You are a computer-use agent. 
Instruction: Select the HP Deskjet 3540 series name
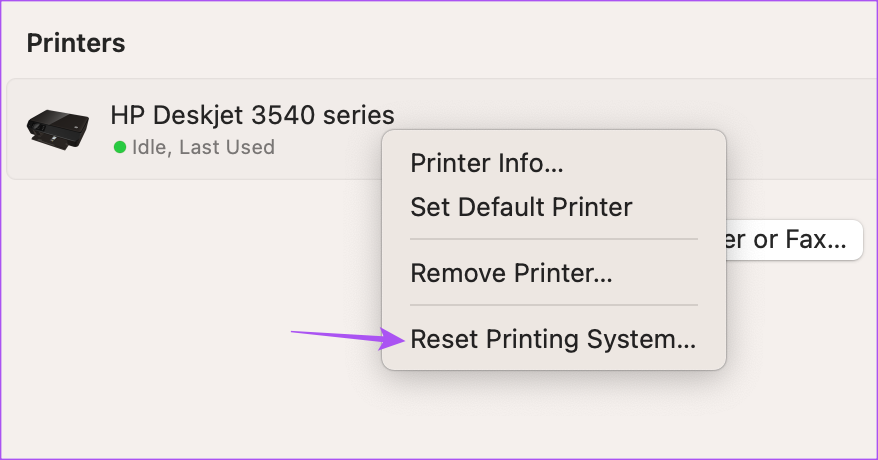pos(253,115)
